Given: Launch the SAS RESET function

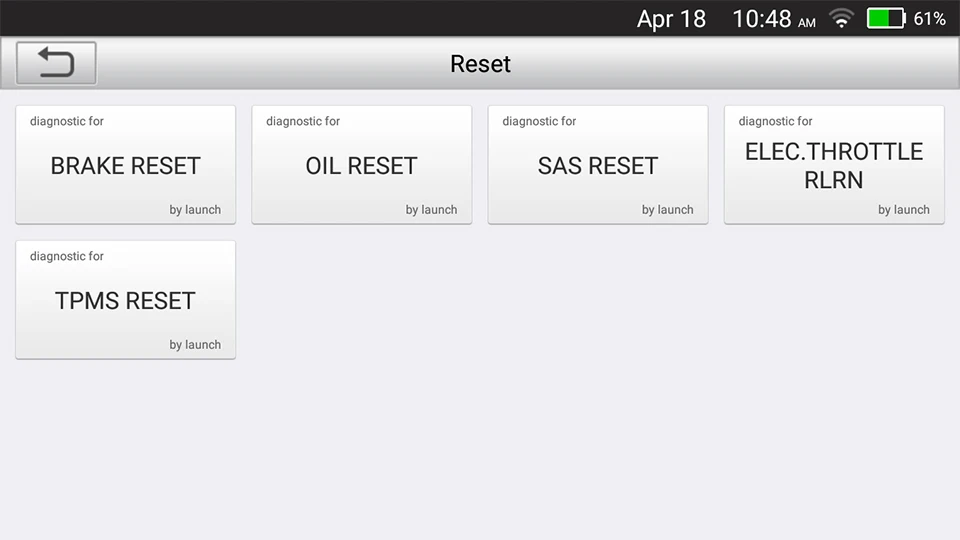Looking at the screenshot, I should pos(598,165).
